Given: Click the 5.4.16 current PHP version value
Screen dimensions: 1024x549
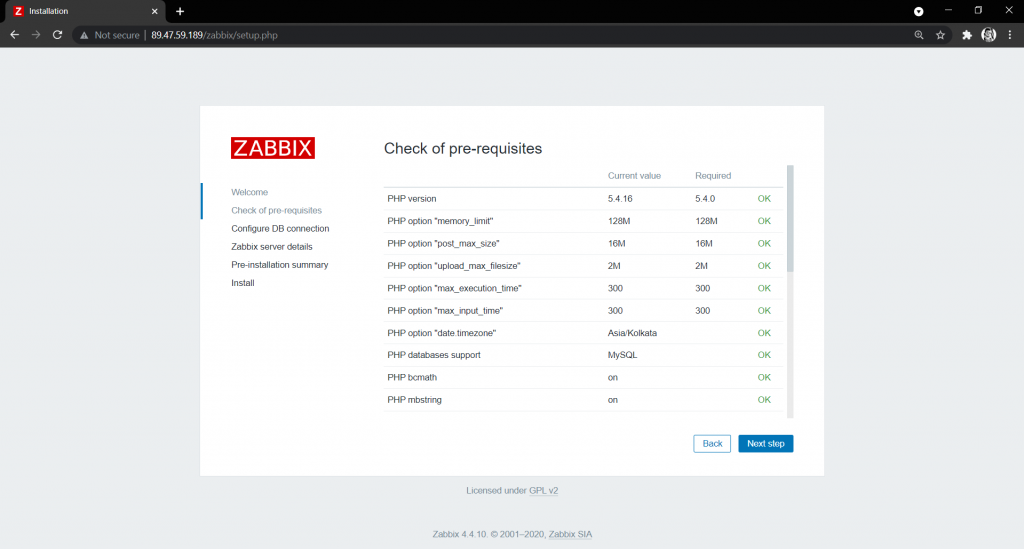Looking at the screenshot, I should click(620, 198).
